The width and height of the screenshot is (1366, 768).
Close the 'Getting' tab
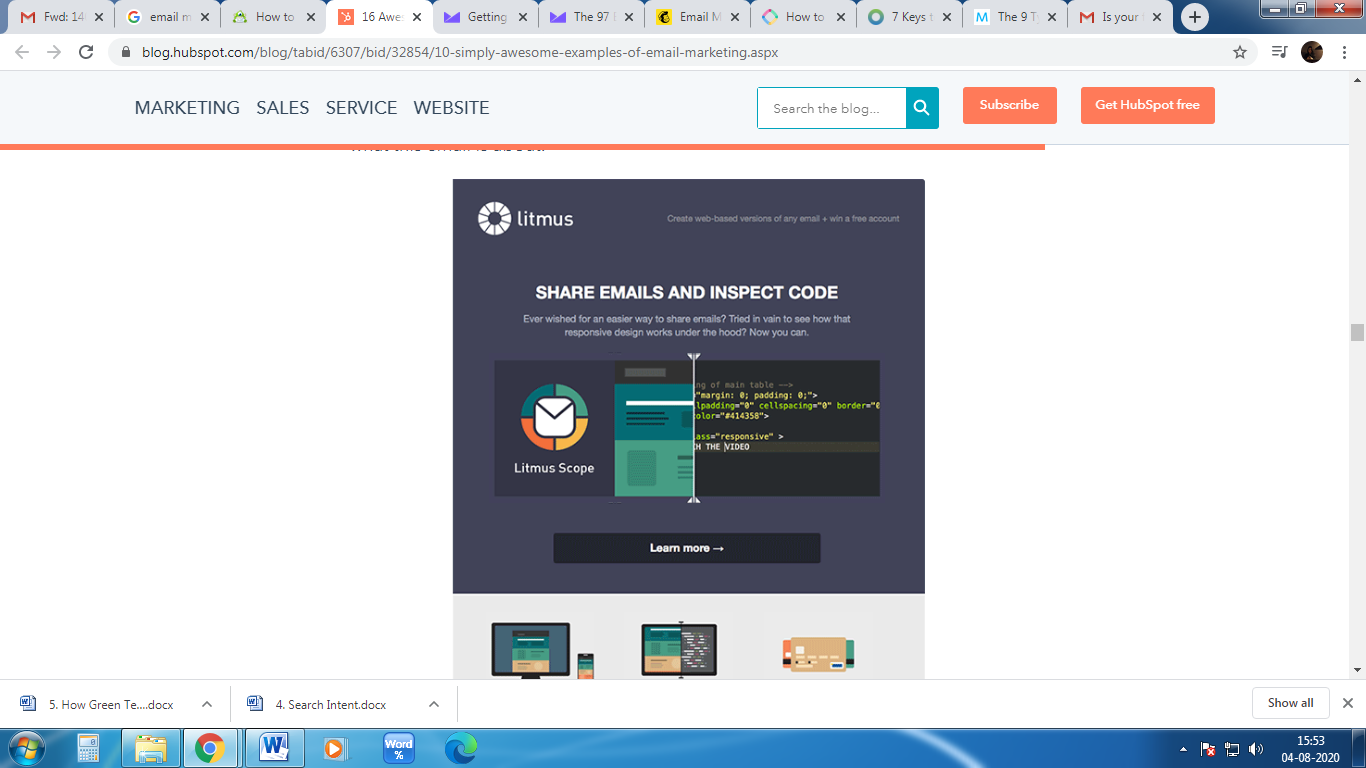[x=523, y=17]
